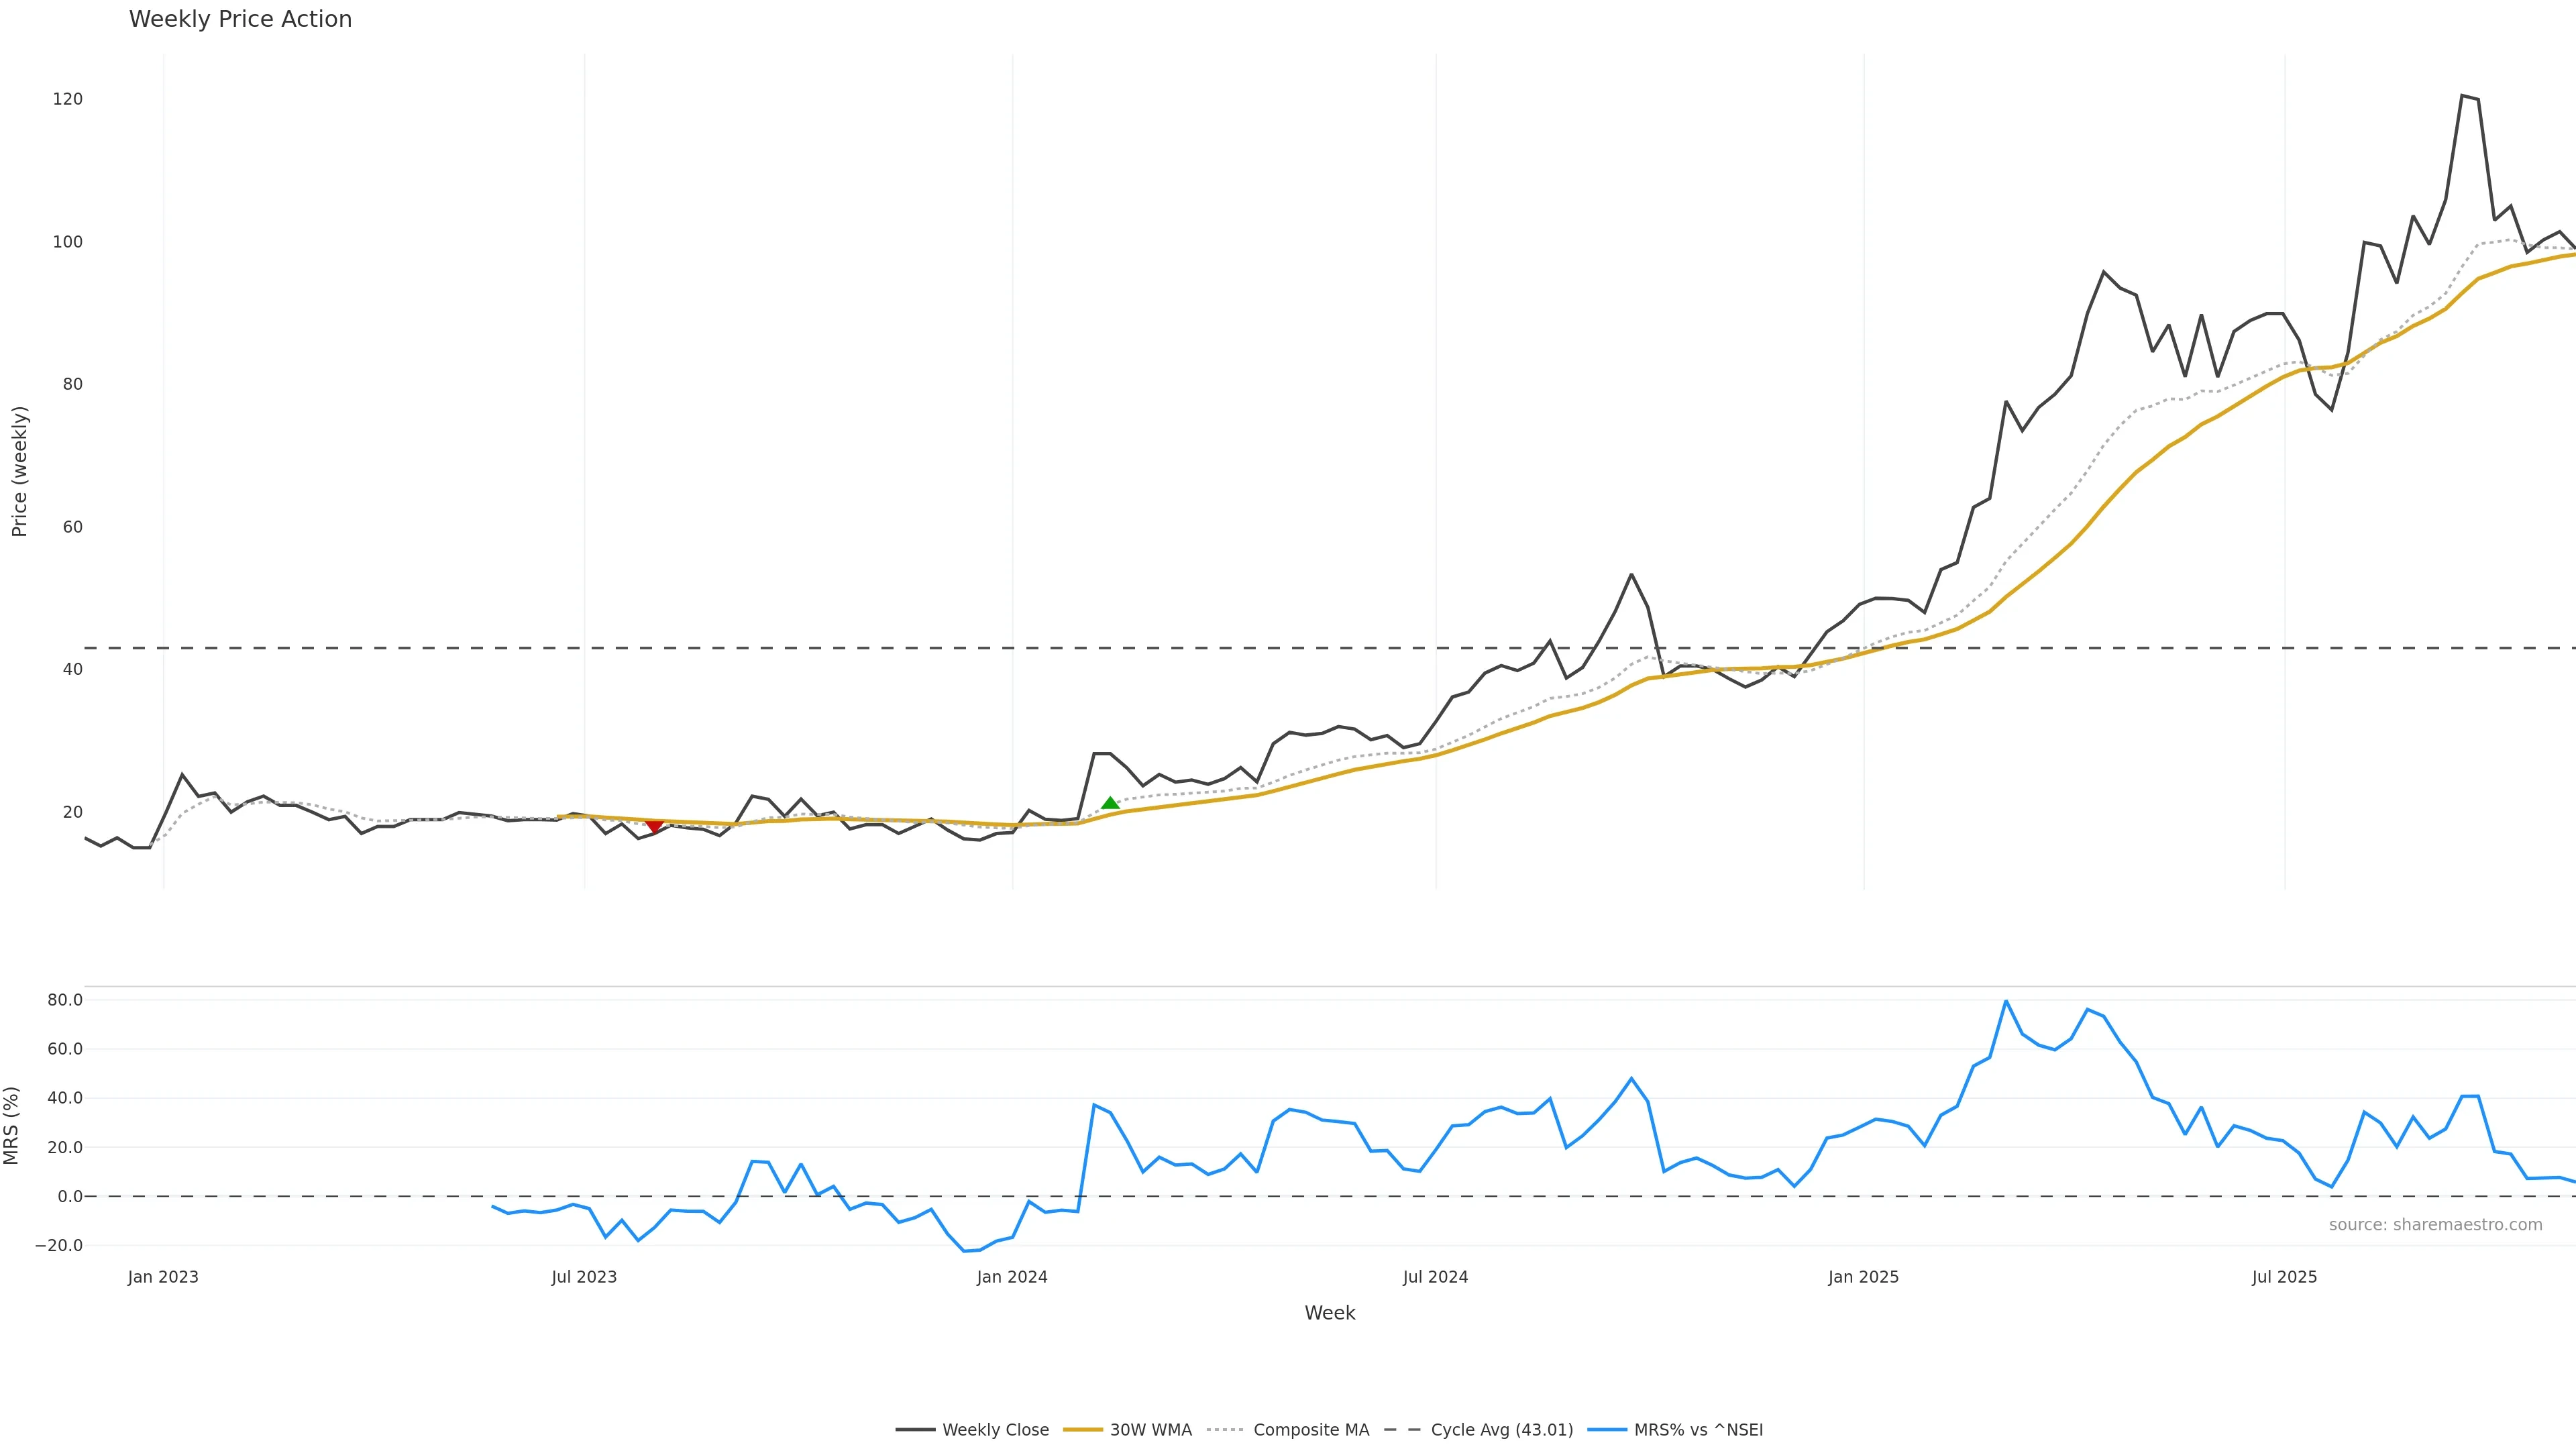This screenshot has width=2576, height=1449.
Task: Click the green up-triangle buy marker
Action: 1110,803
